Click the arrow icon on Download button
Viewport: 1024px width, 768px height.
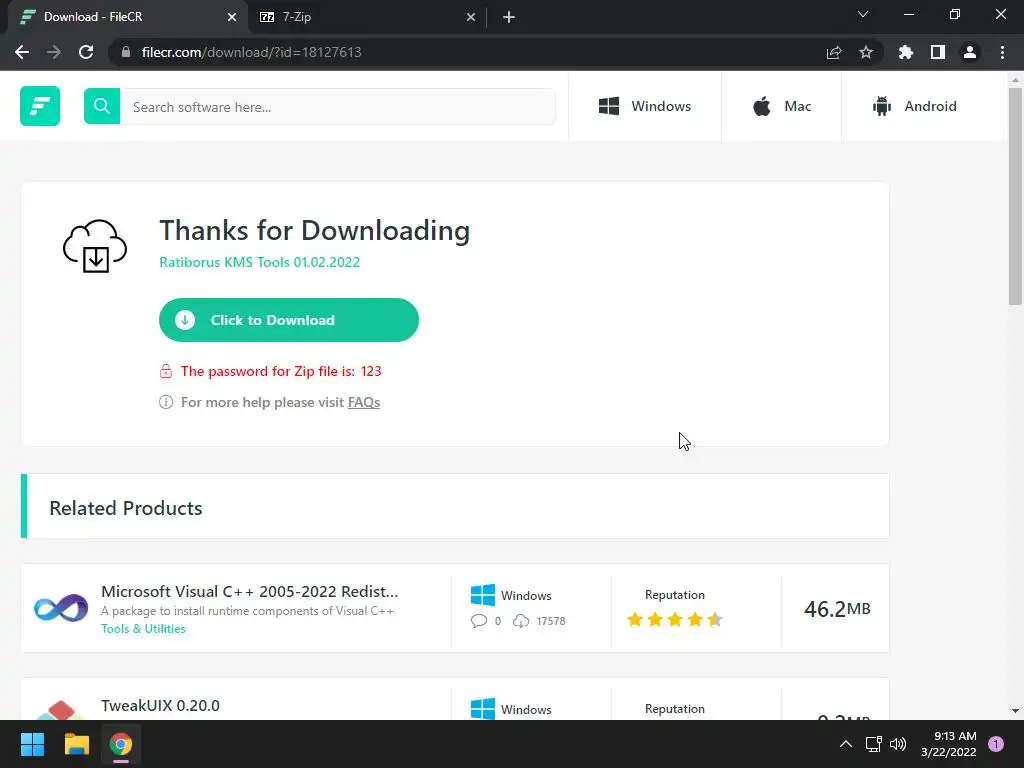point(185,320)
